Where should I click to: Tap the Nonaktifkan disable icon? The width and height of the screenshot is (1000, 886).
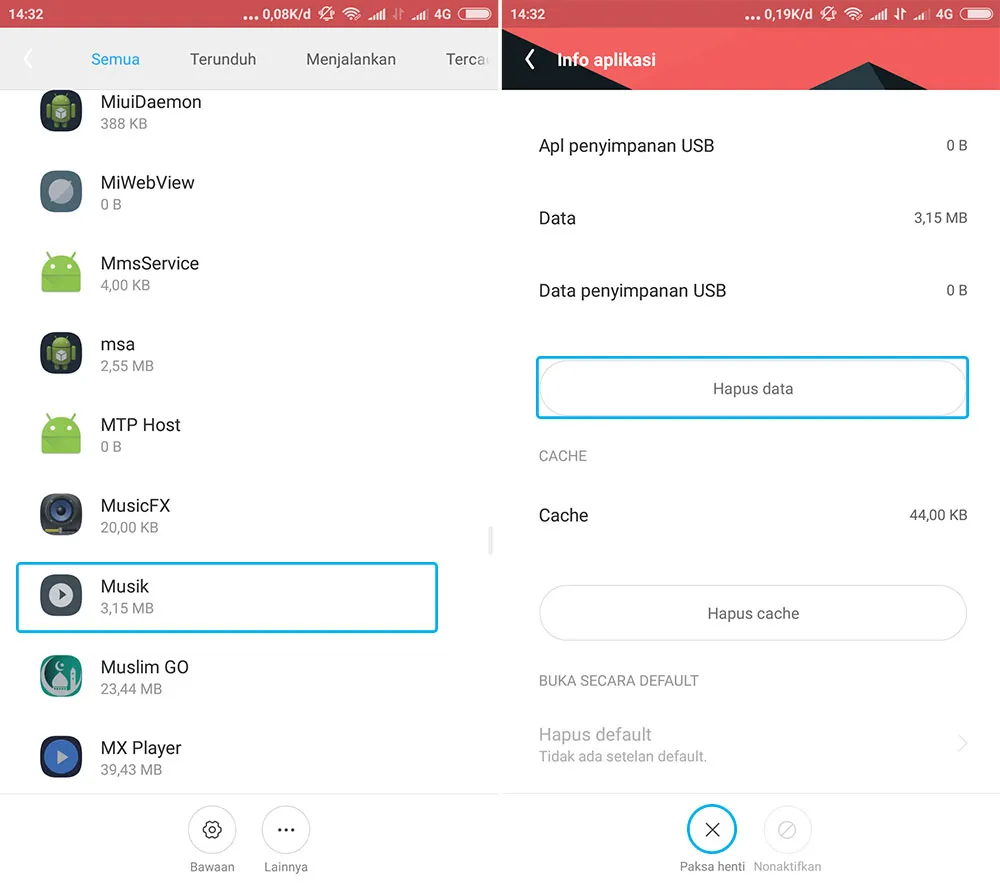[x=787, y=829]
